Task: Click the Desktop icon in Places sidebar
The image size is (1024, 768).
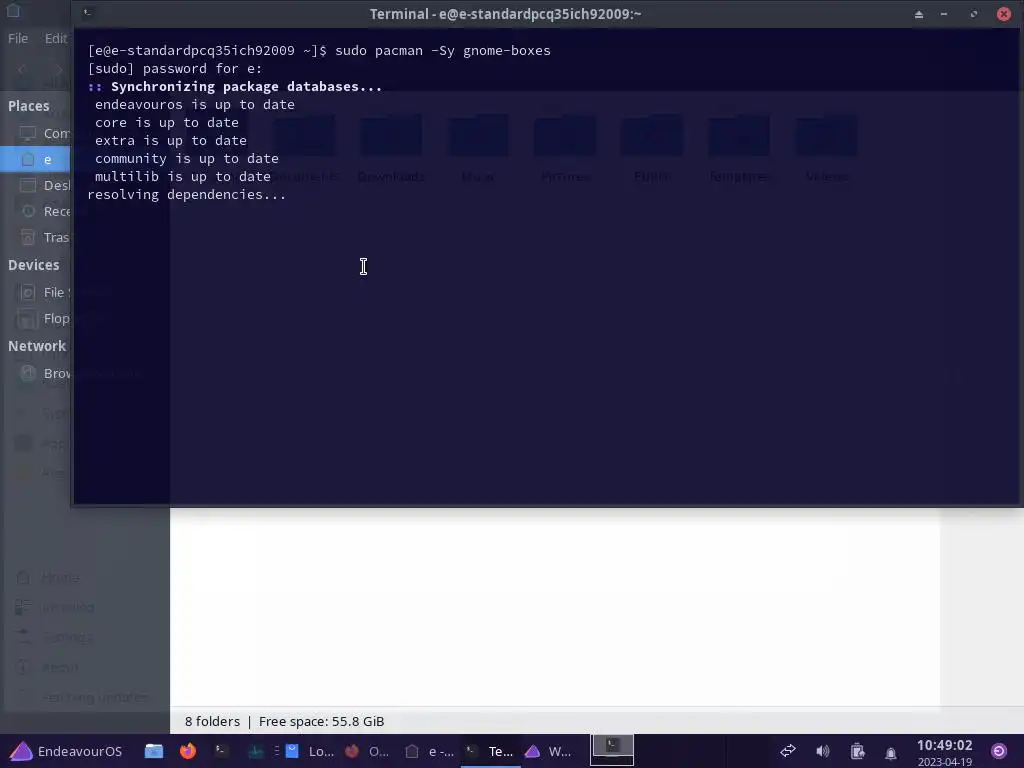Action: pos(27,185)
